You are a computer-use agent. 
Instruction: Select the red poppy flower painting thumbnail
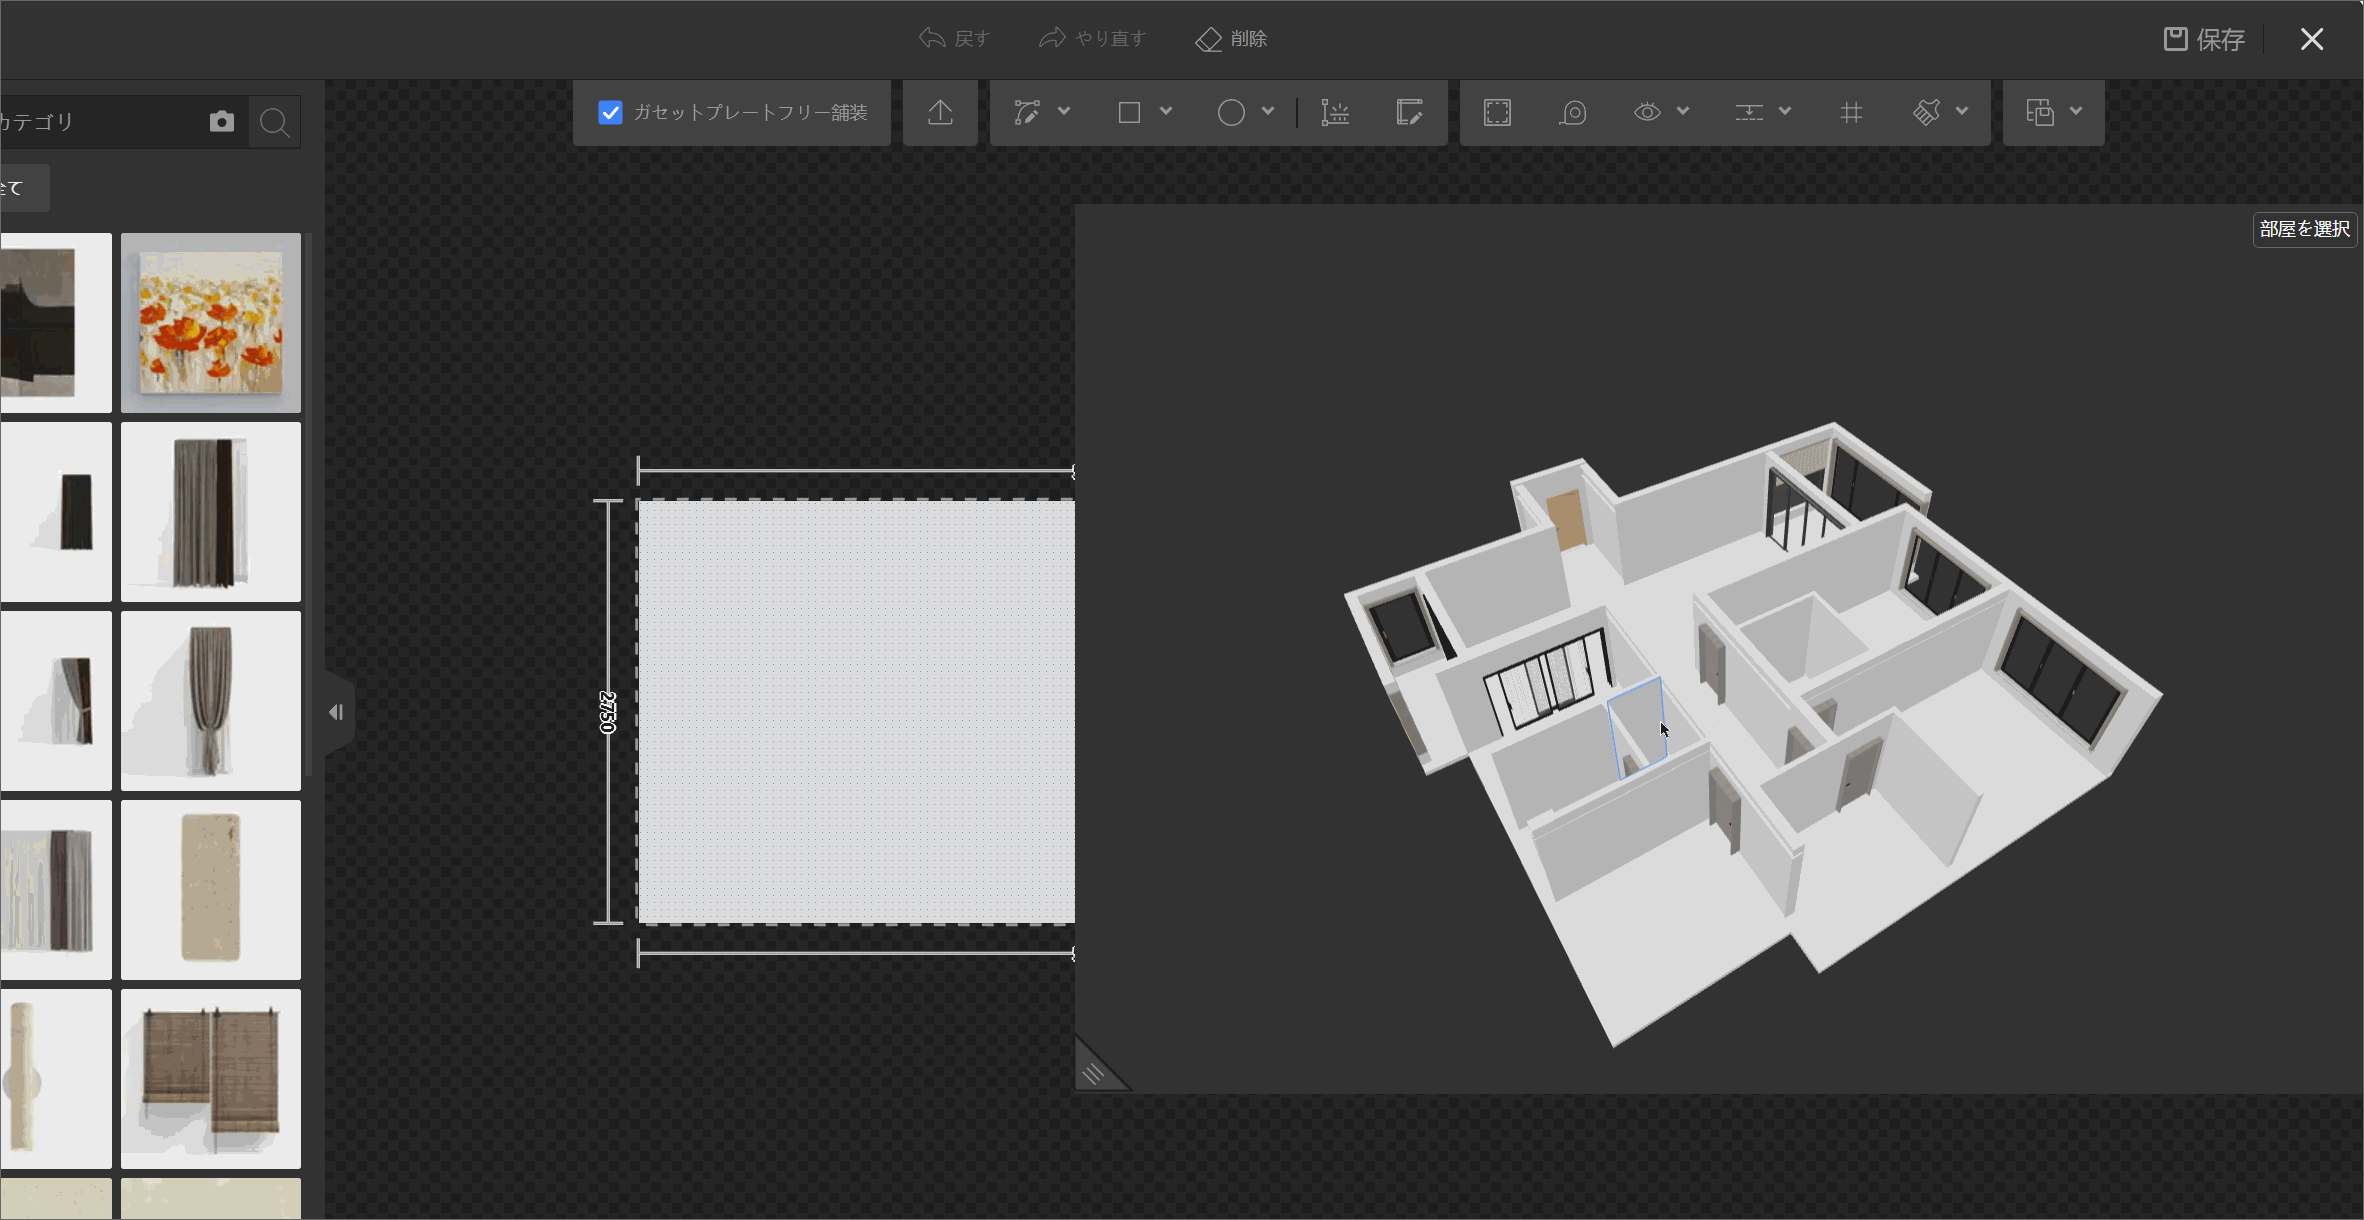pyautogui.click(x=211, y=323)
